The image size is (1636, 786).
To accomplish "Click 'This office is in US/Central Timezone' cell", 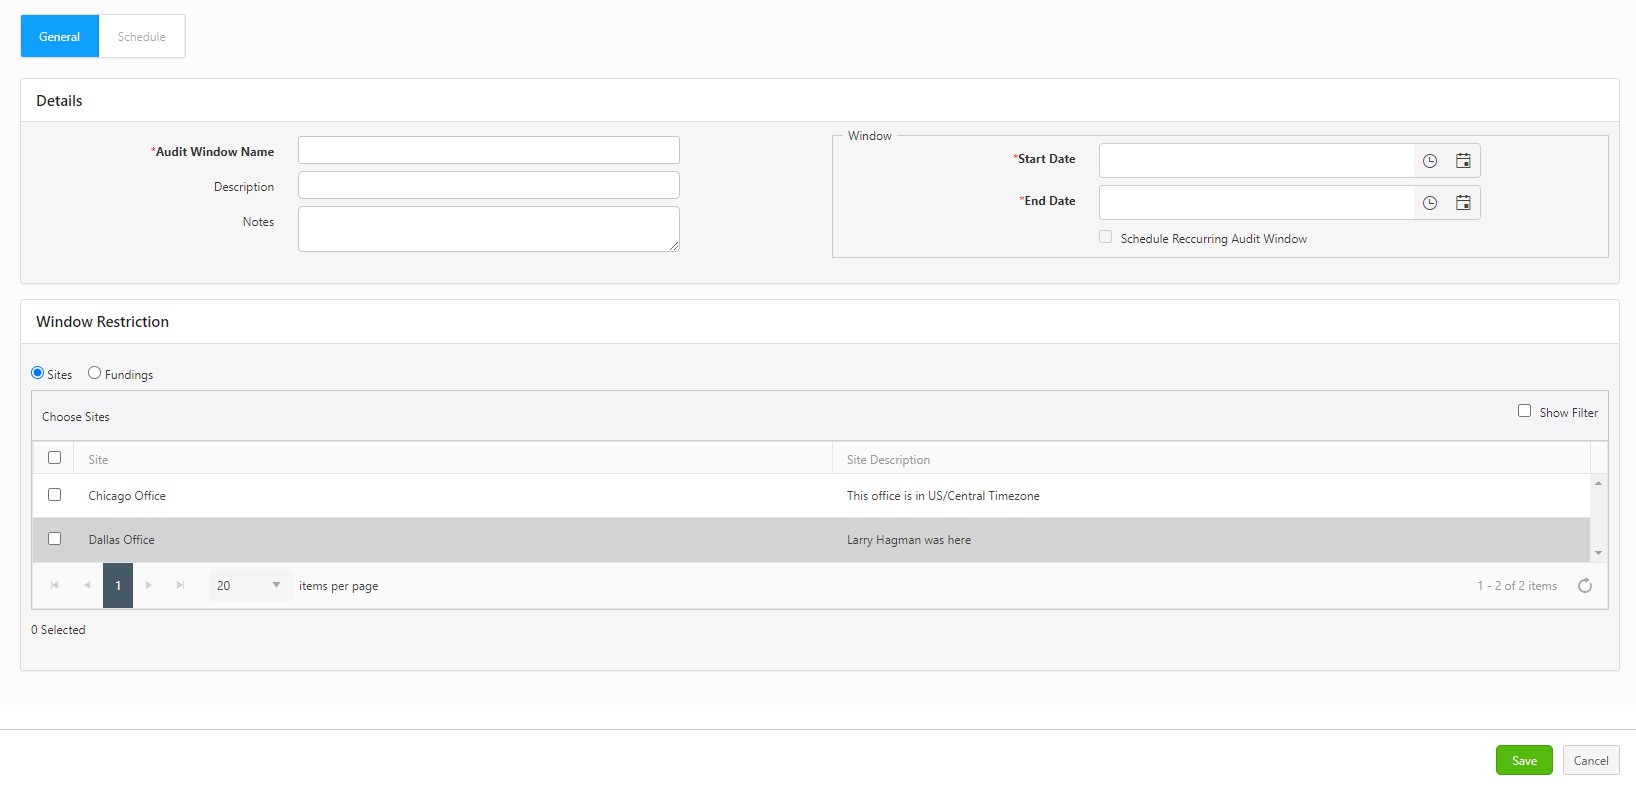I will (943, 496).
